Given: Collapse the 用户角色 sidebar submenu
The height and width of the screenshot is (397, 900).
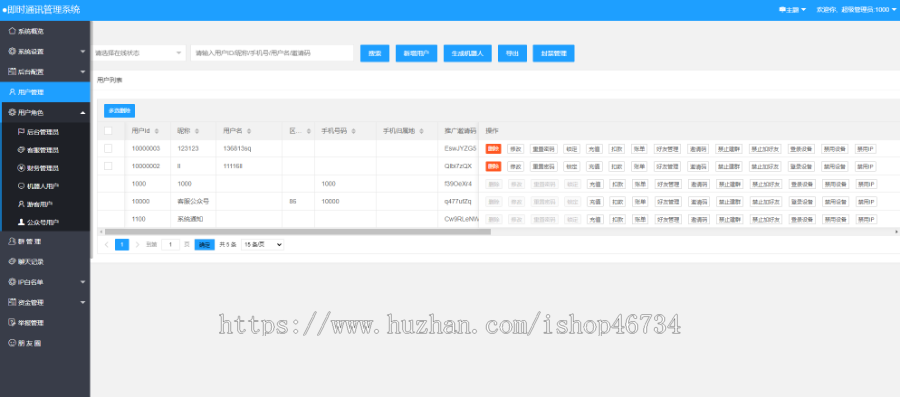Looking at the screenshot, I should click(x=83, y=112).
